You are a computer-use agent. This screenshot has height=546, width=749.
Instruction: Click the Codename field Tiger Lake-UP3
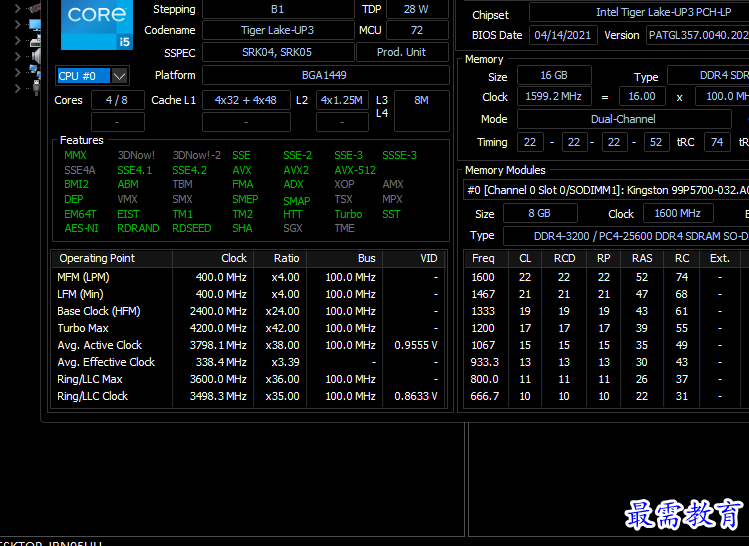(x=278, y=30)
